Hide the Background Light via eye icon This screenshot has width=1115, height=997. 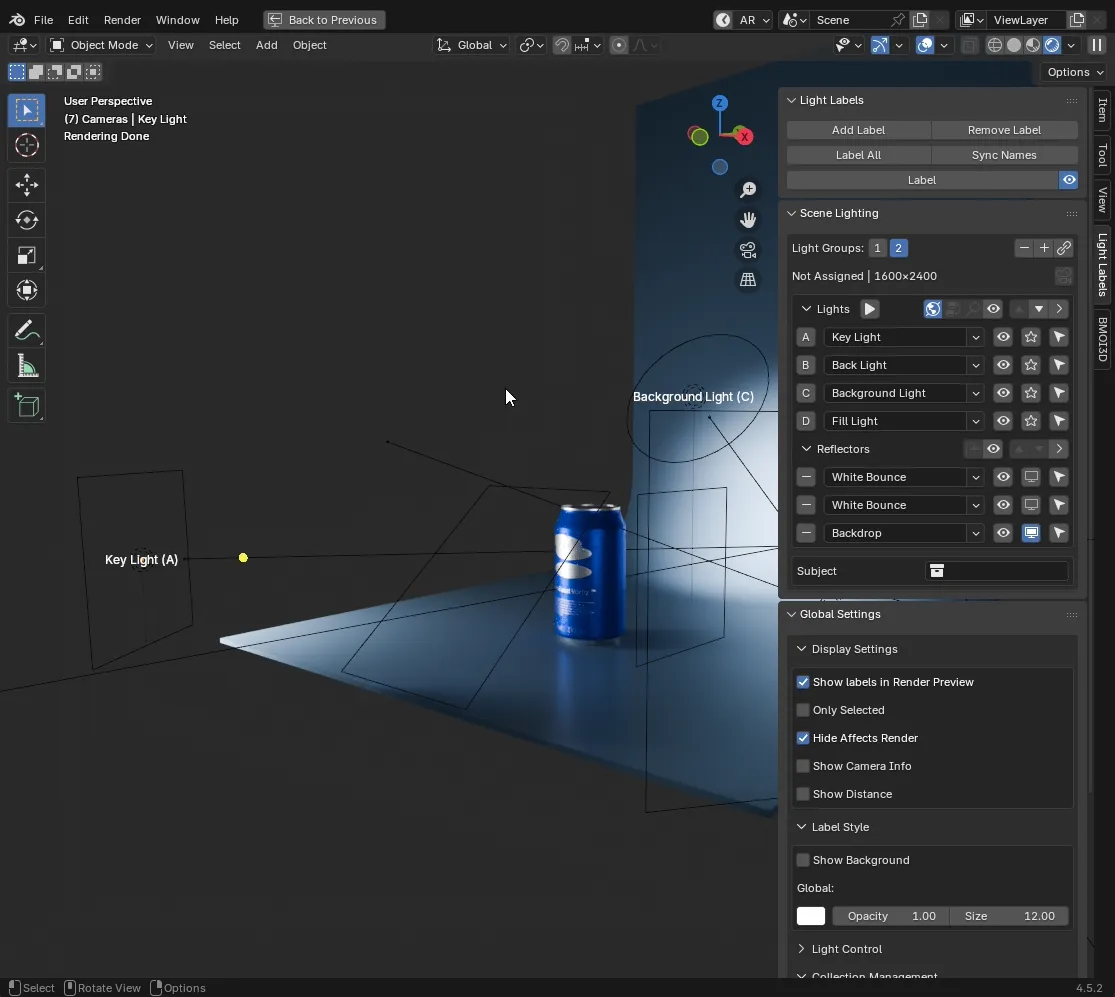pyautogui.click(x=1003, y=393)
